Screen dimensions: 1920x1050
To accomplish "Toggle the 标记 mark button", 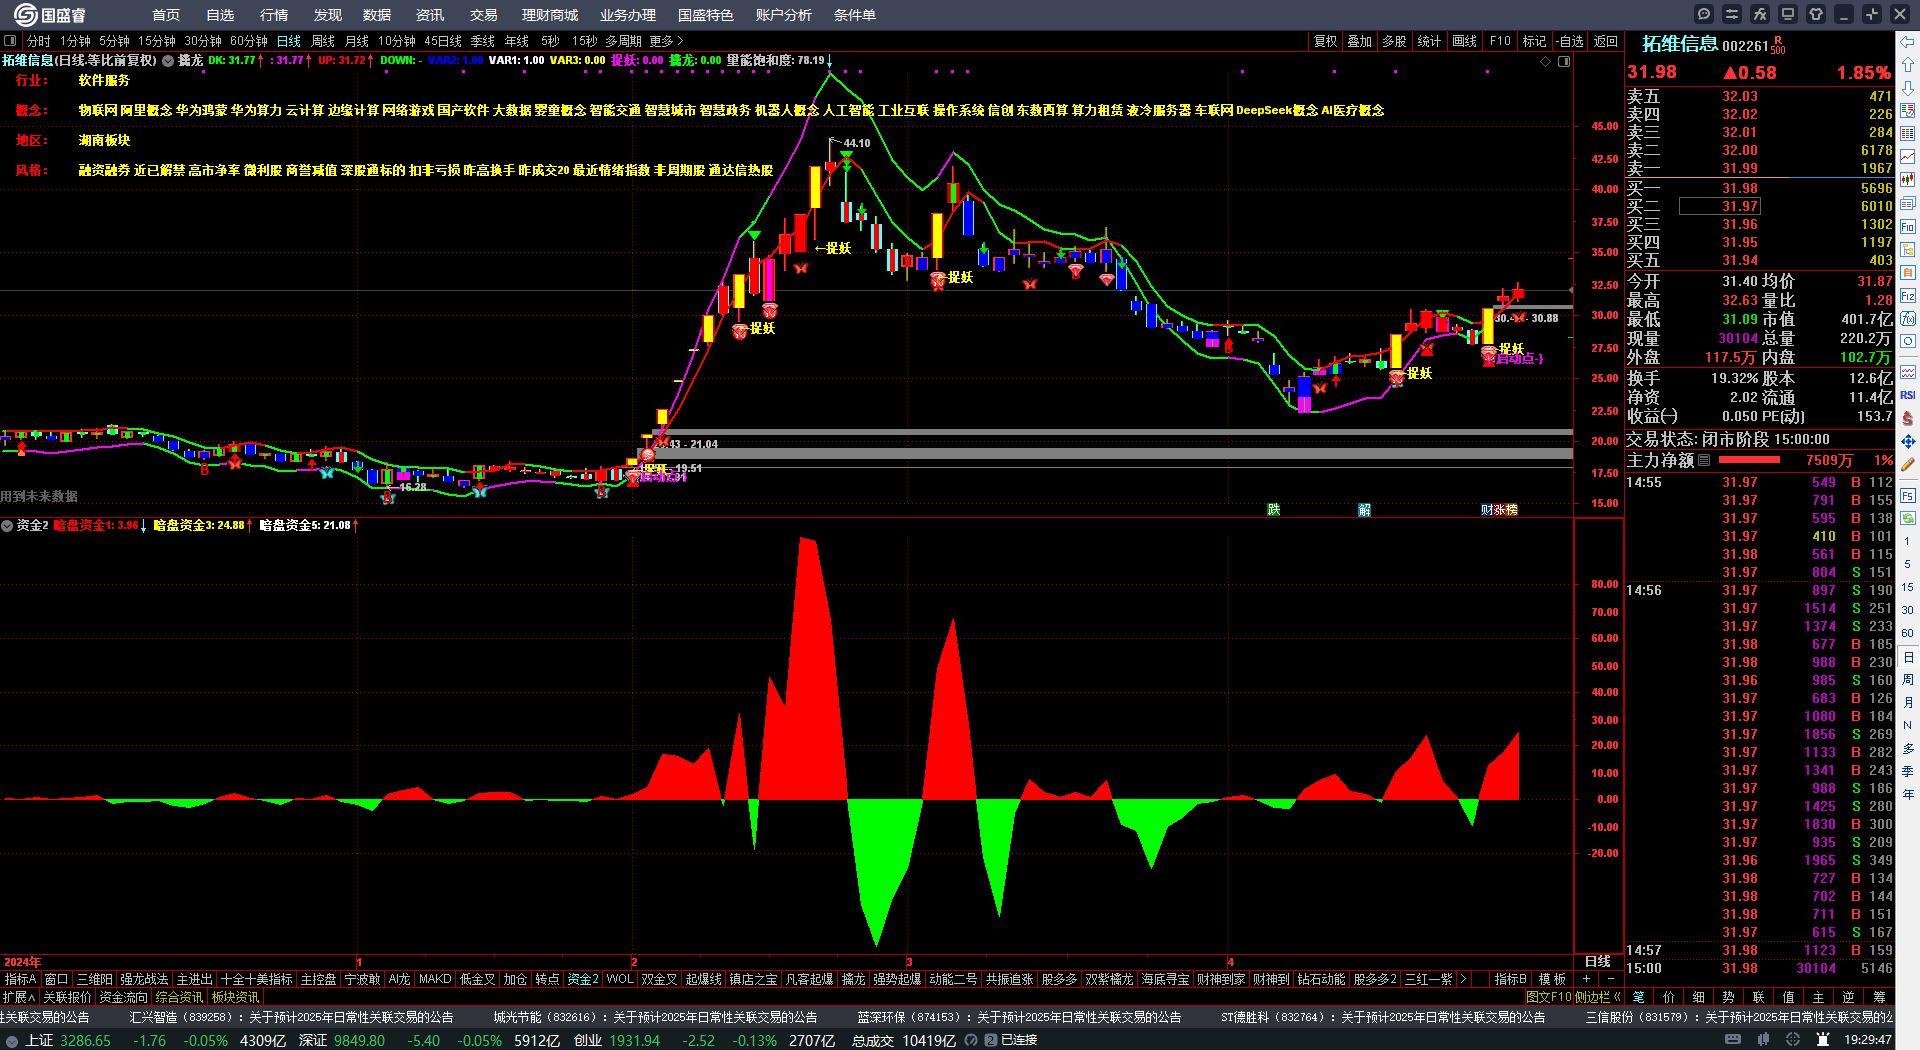I will pos(1534,41).
